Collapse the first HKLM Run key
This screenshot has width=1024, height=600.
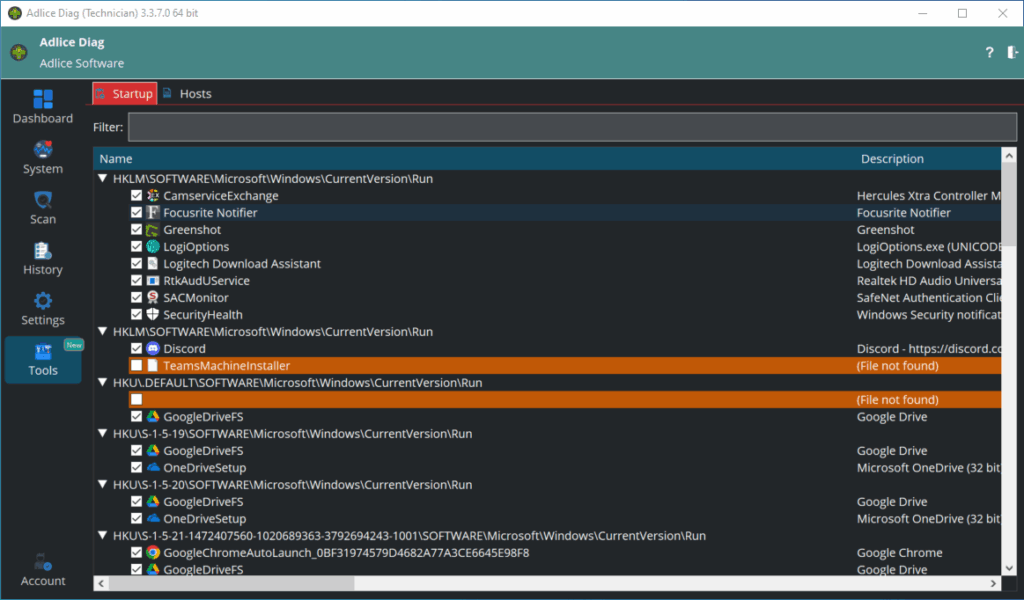104,179
